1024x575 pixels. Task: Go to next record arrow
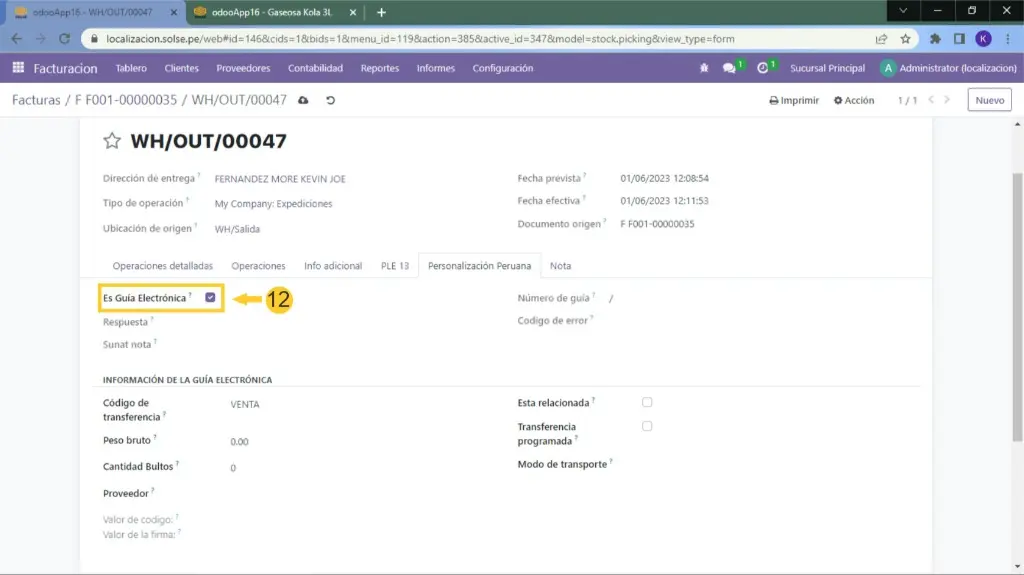[x=950, y=100]
